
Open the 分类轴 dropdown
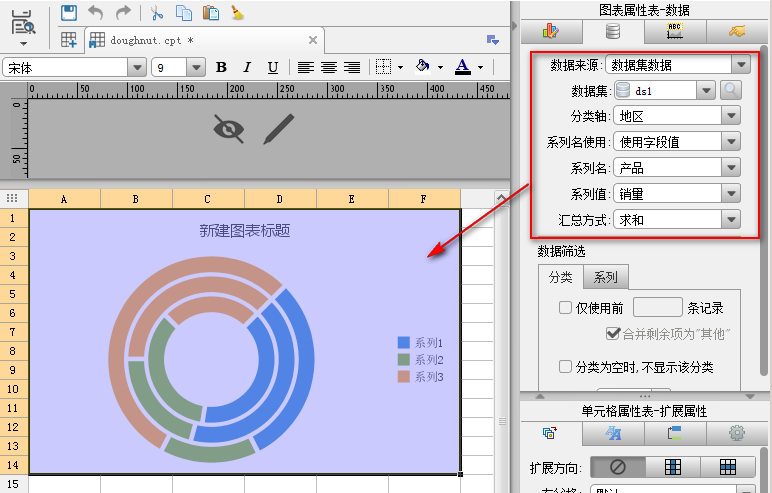tap(731, 116)
